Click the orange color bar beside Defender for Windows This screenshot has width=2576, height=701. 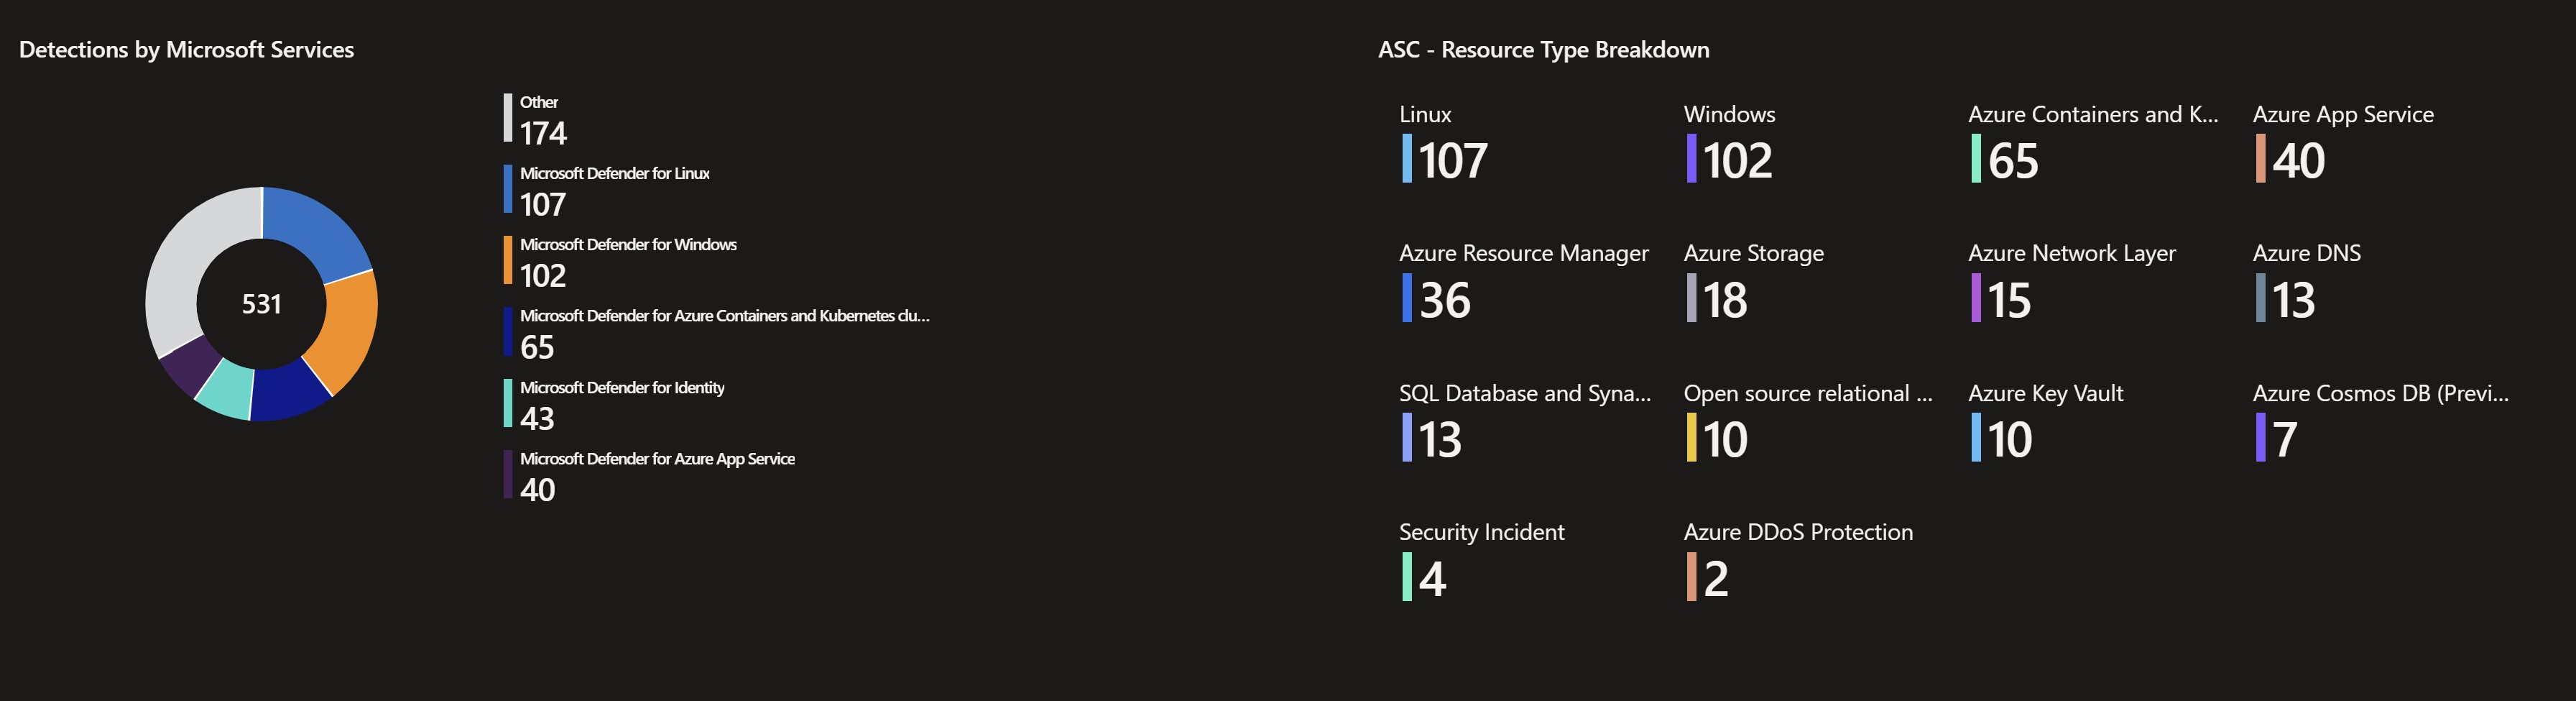tap(508, 260)
